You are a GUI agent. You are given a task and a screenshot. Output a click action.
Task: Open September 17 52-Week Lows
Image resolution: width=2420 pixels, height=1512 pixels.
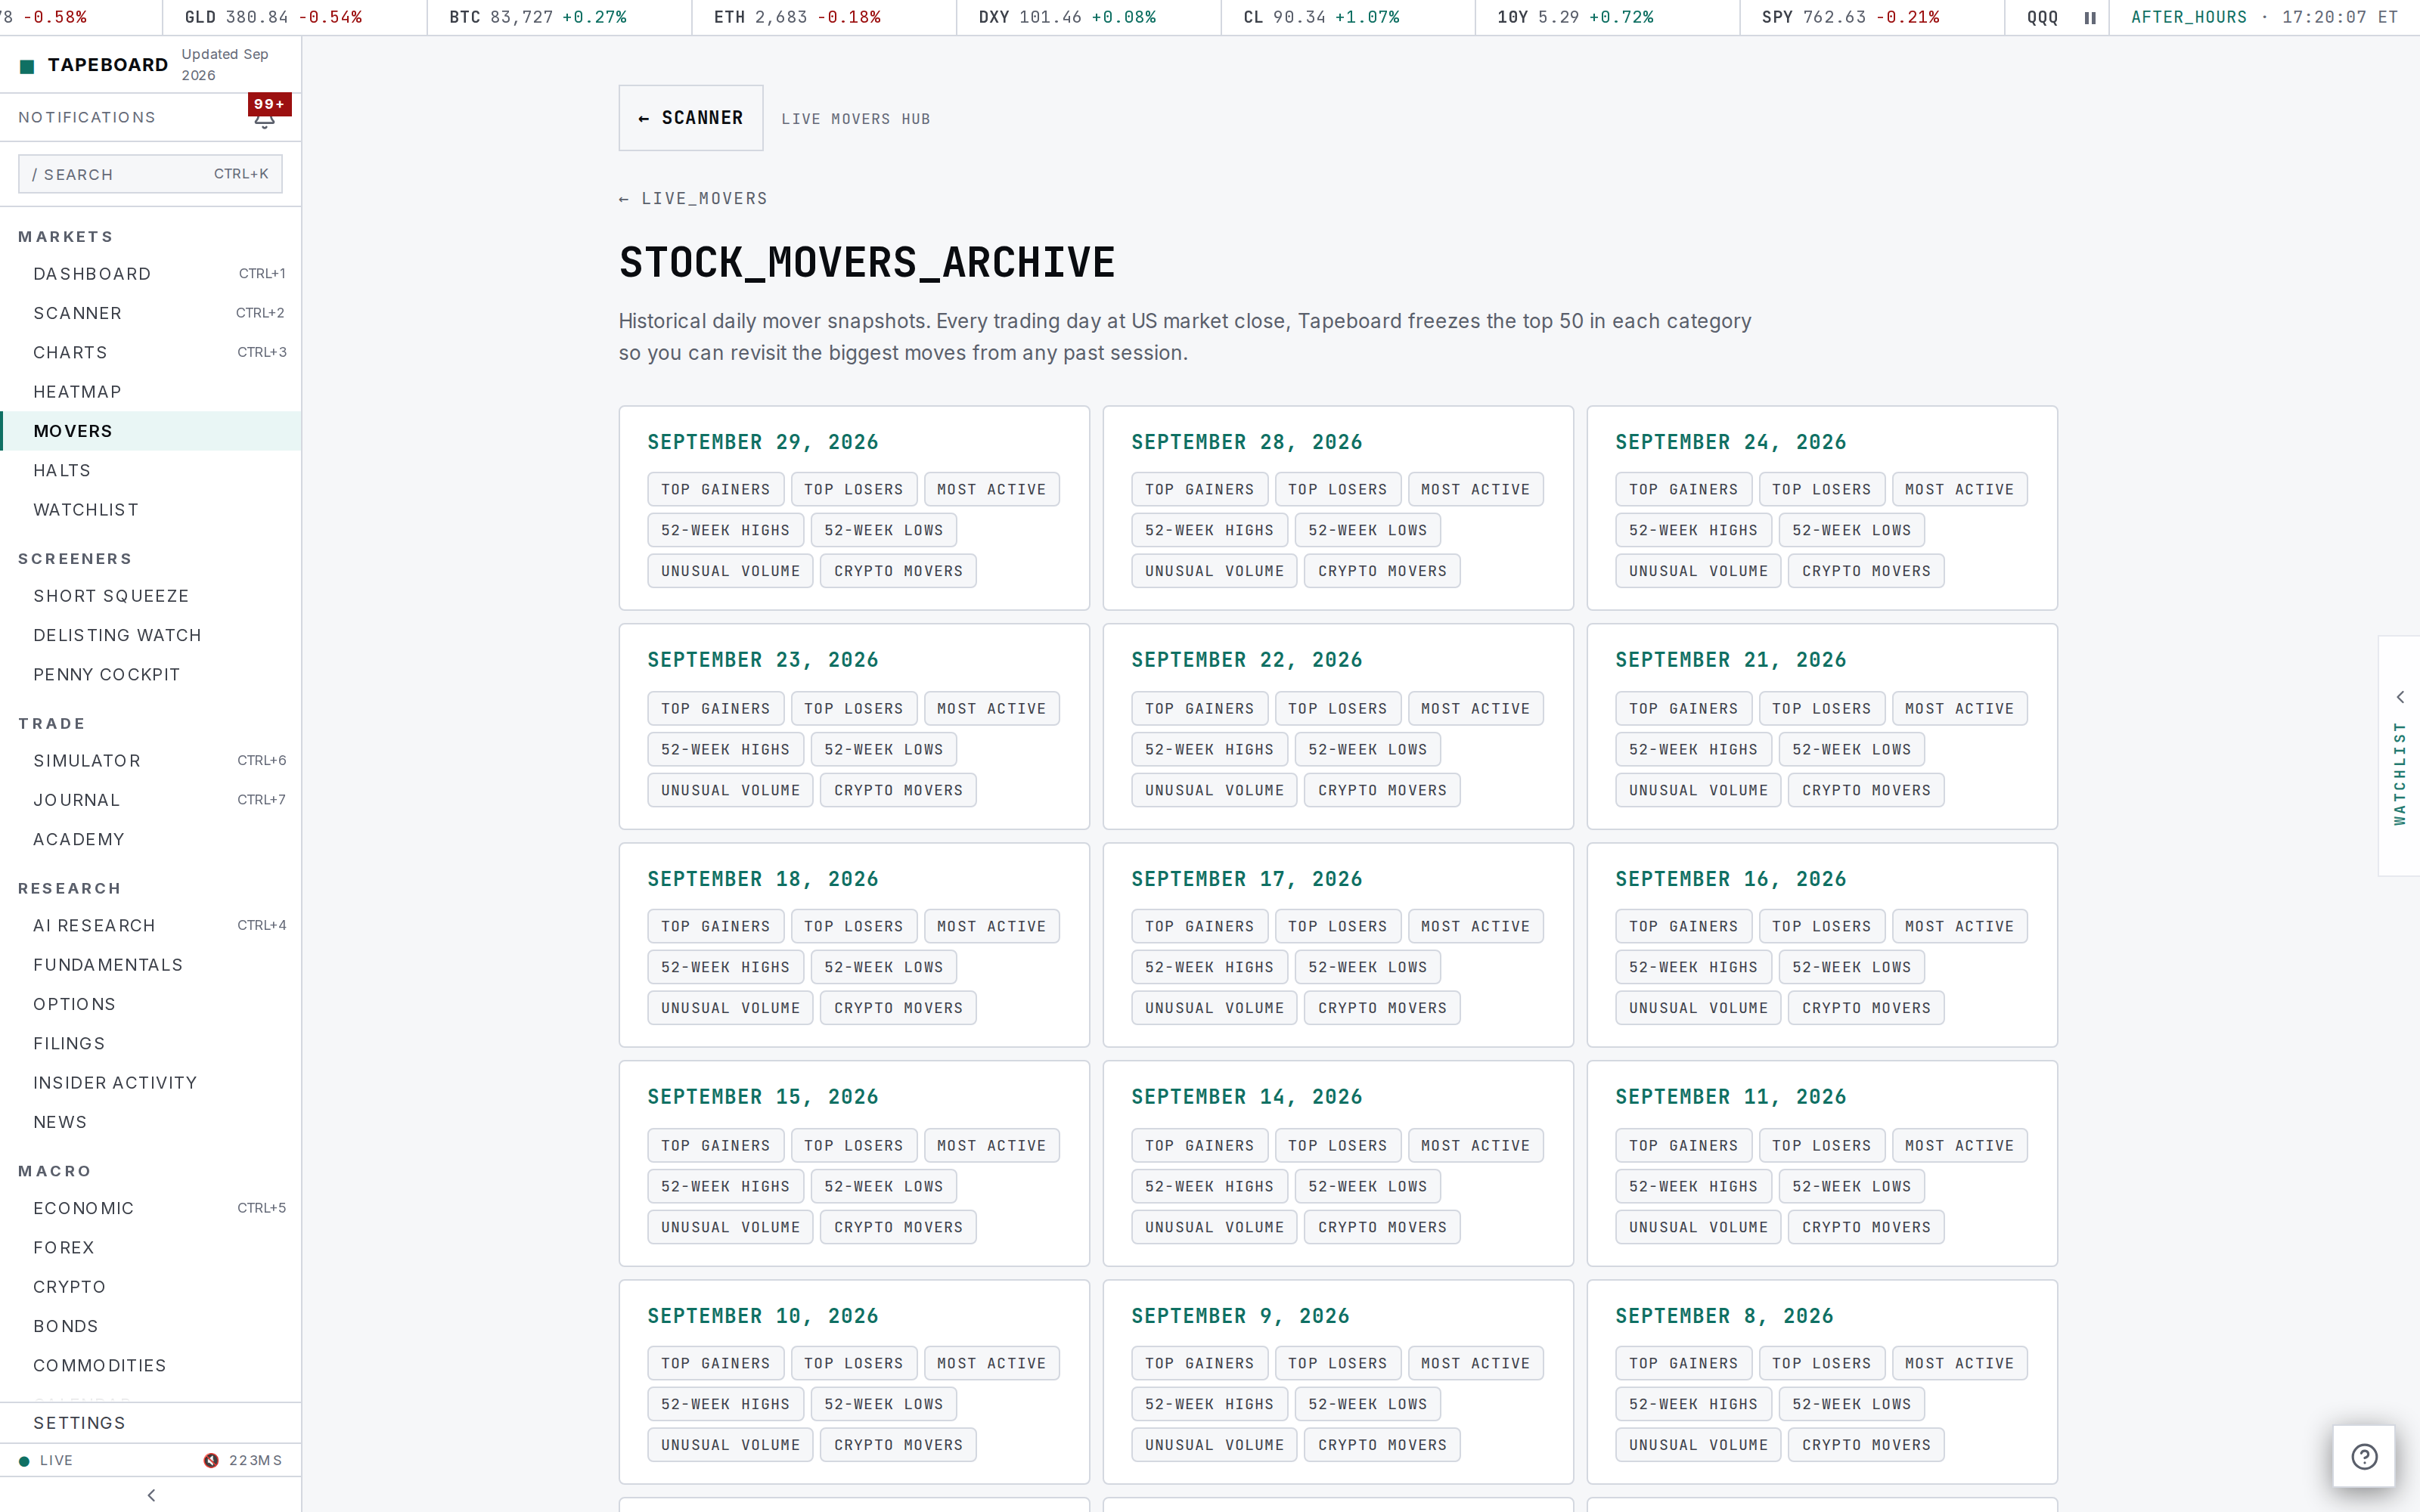click(x=1367, y=967)
